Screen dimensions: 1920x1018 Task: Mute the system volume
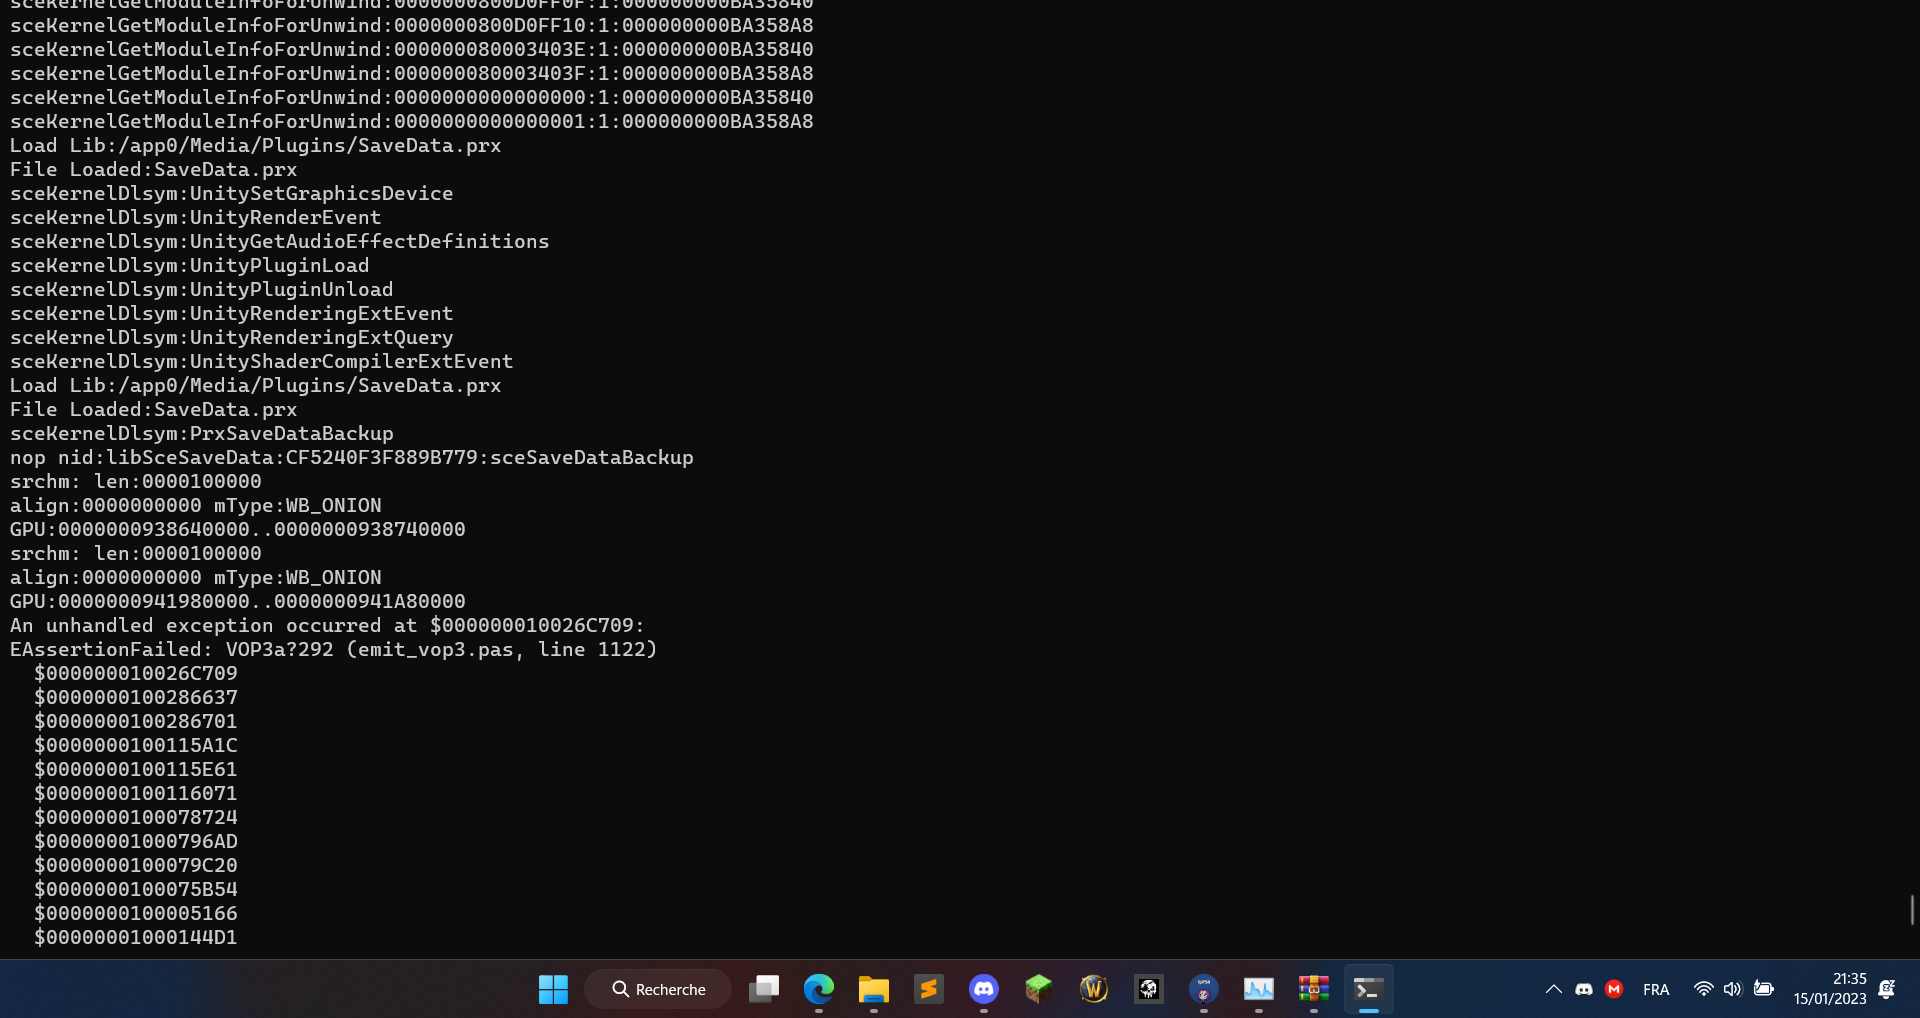pyautogui.click(x=1733, y=989)
